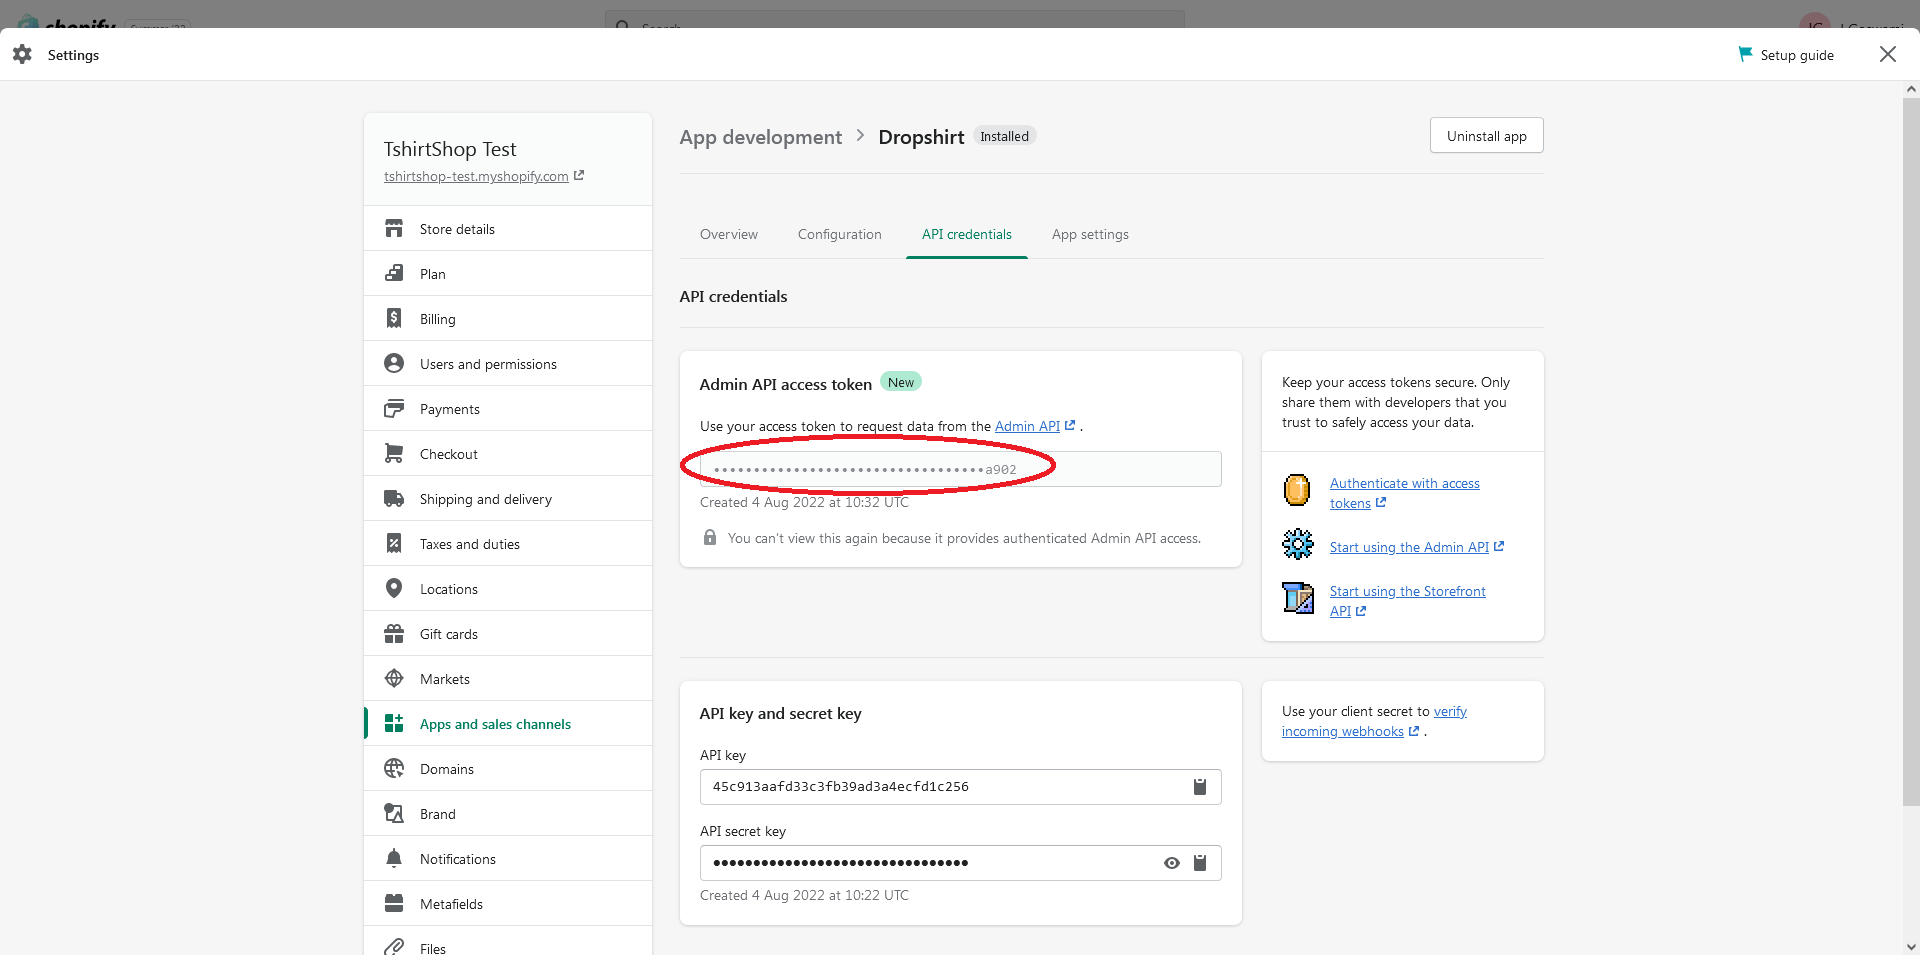This screenshot has height=955, width=1920.
Task: Click the Domains globe icon
Action: 394,768
